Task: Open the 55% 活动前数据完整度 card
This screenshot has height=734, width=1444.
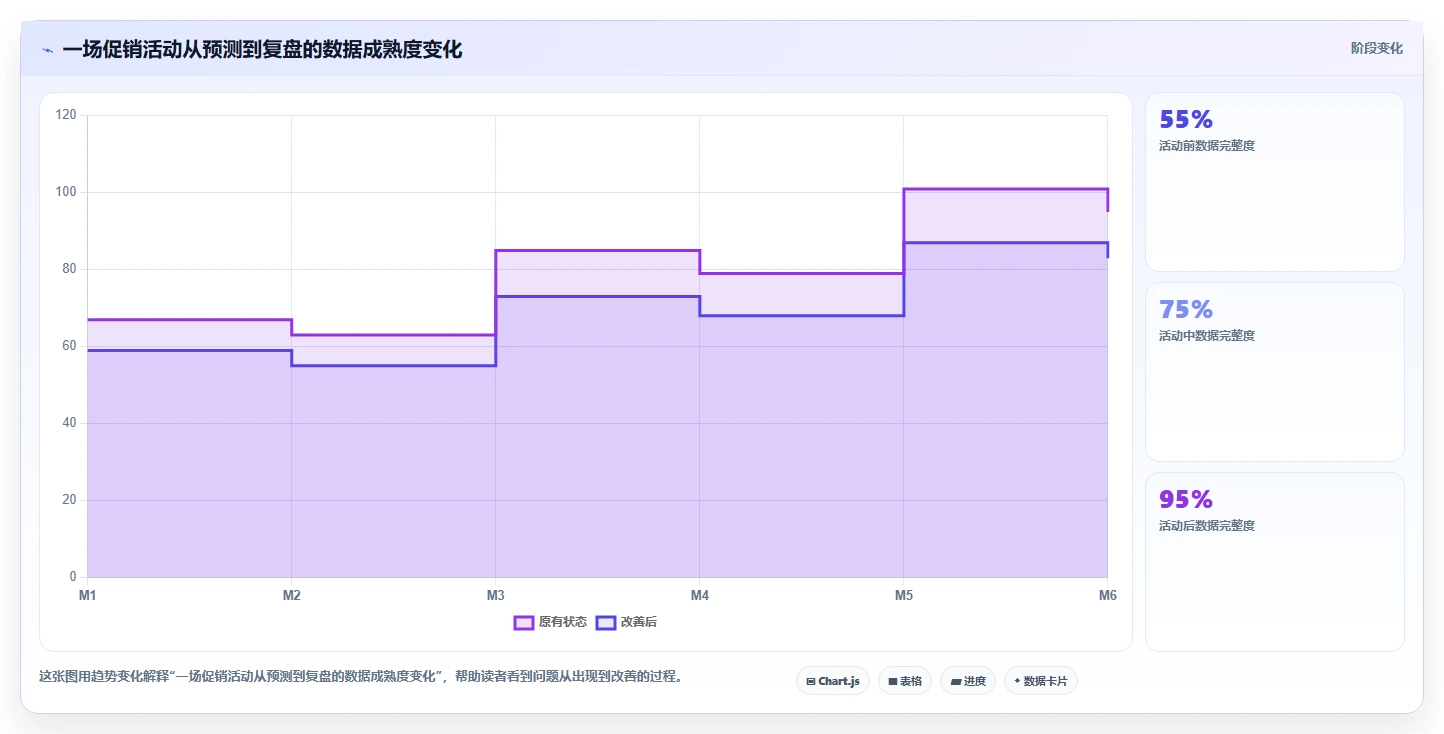Action: (1275, 182)
